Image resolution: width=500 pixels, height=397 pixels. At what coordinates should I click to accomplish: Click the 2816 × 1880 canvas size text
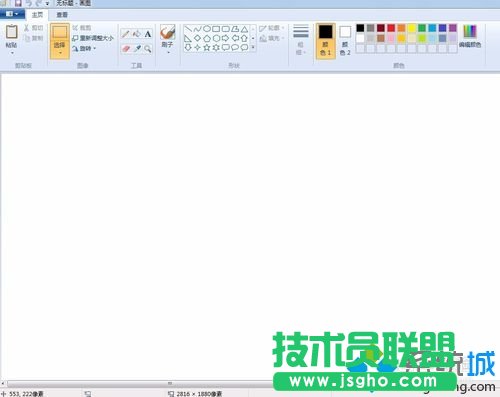click(x=199, y=394)
